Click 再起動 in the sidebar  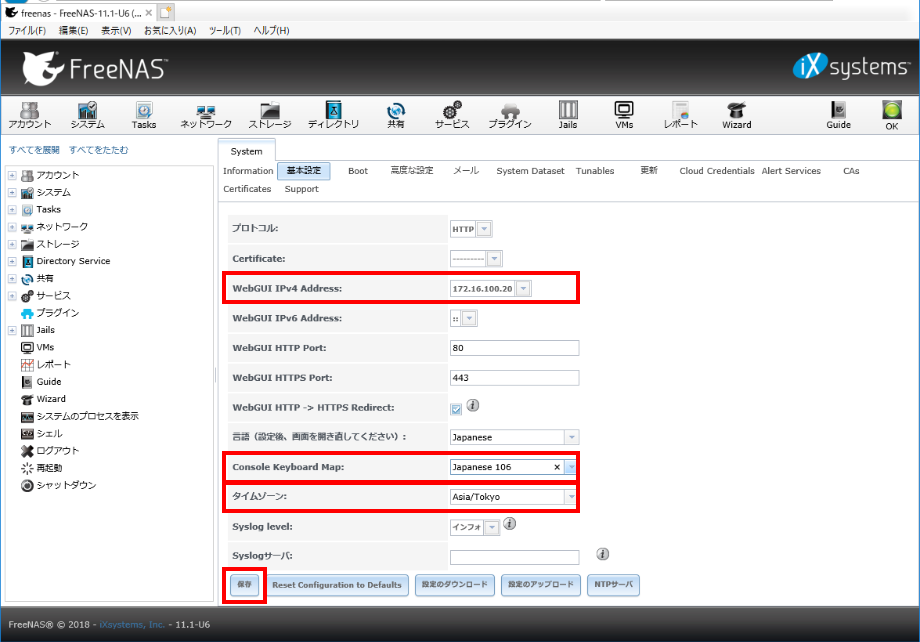pos(49,468)
